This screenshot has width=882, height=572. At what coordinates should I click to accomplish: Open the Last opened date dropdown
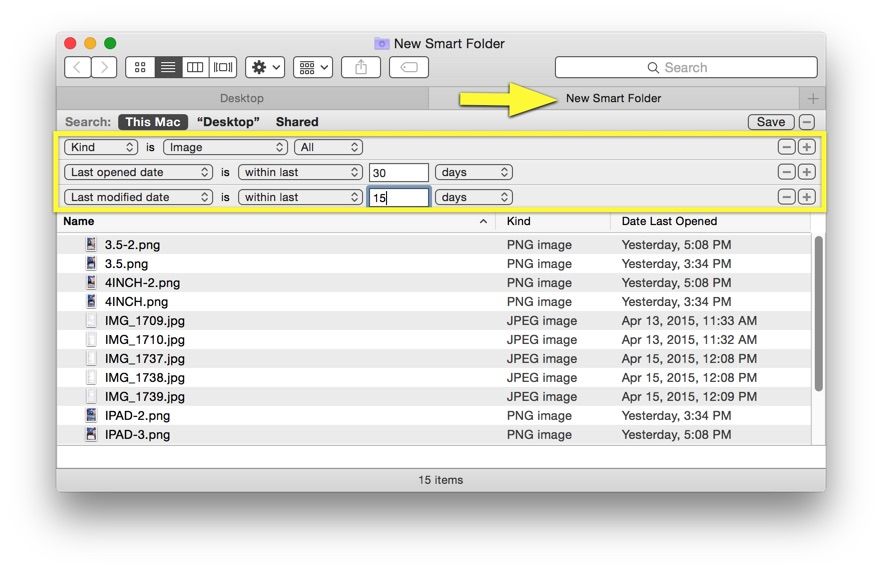click(x=138, y=172)
